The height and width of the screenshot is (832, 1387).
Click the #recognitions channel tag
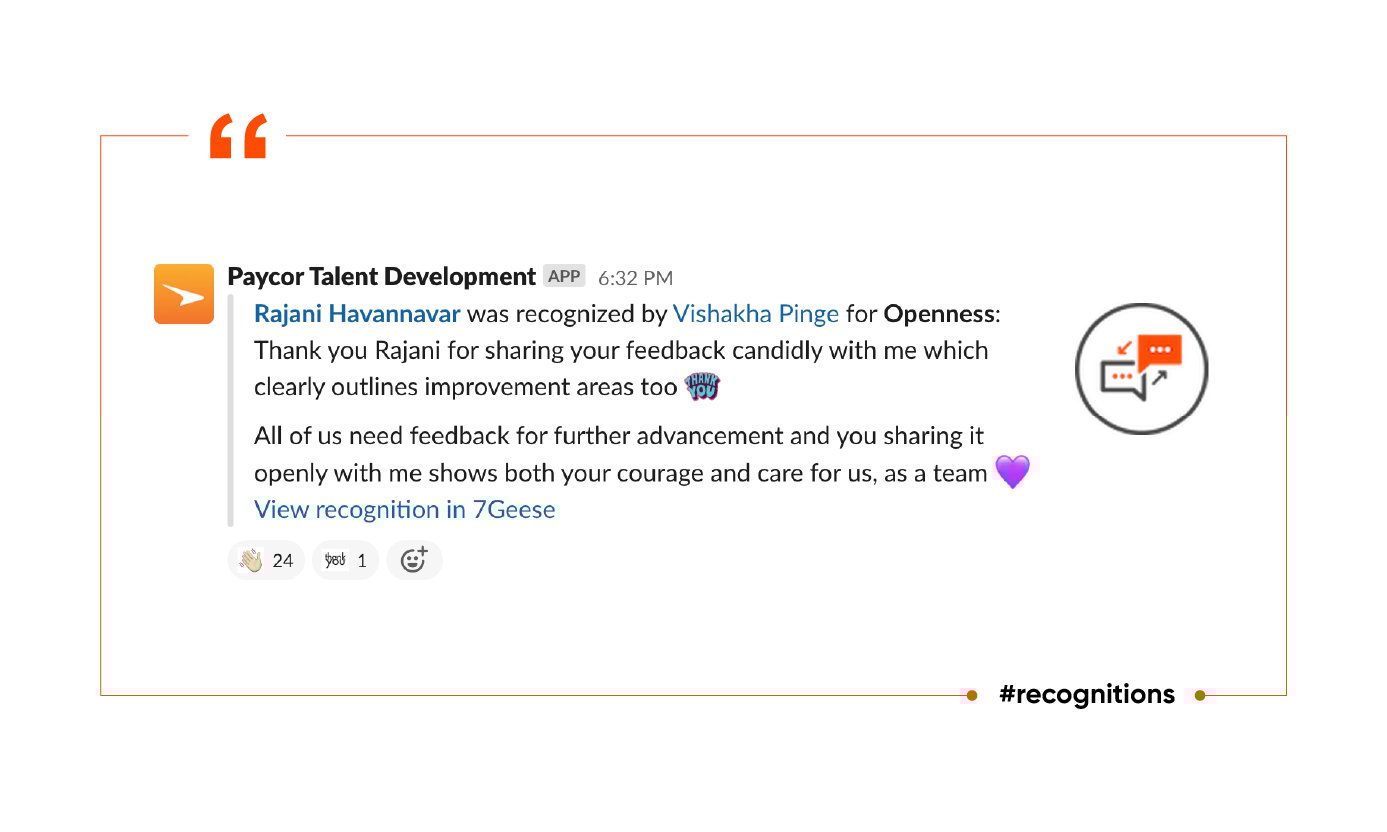(x=1086, y=695)
